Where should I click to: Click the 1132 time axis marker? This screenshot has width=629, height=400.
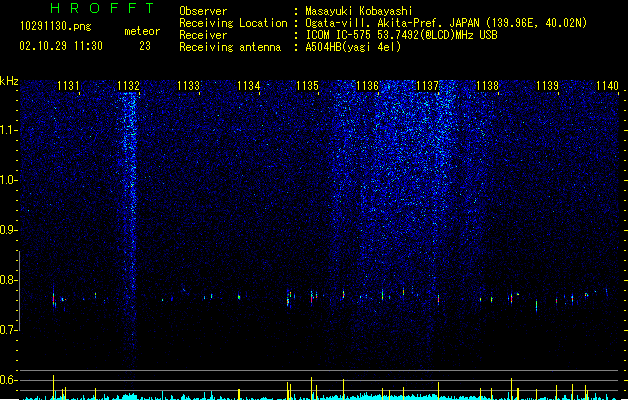[x=128, y=86]
